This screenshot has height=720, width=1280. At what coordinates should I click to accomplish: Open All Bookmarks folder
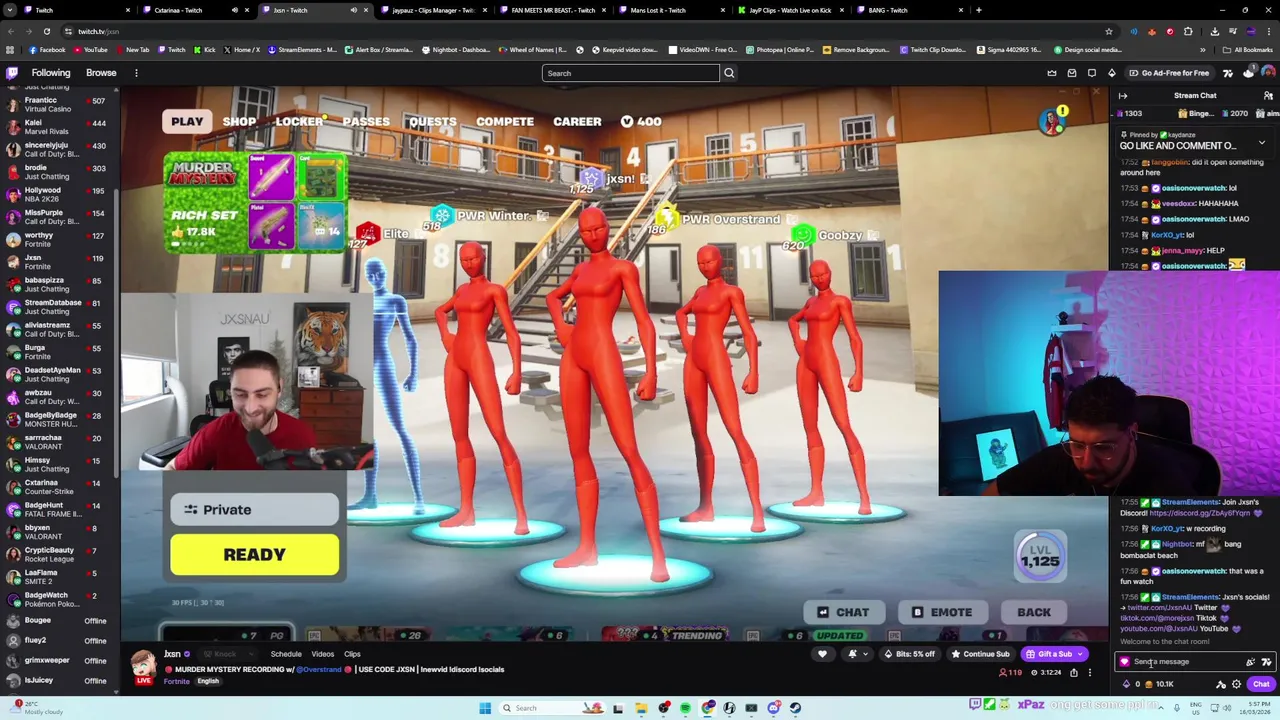tap(1248, 49)
